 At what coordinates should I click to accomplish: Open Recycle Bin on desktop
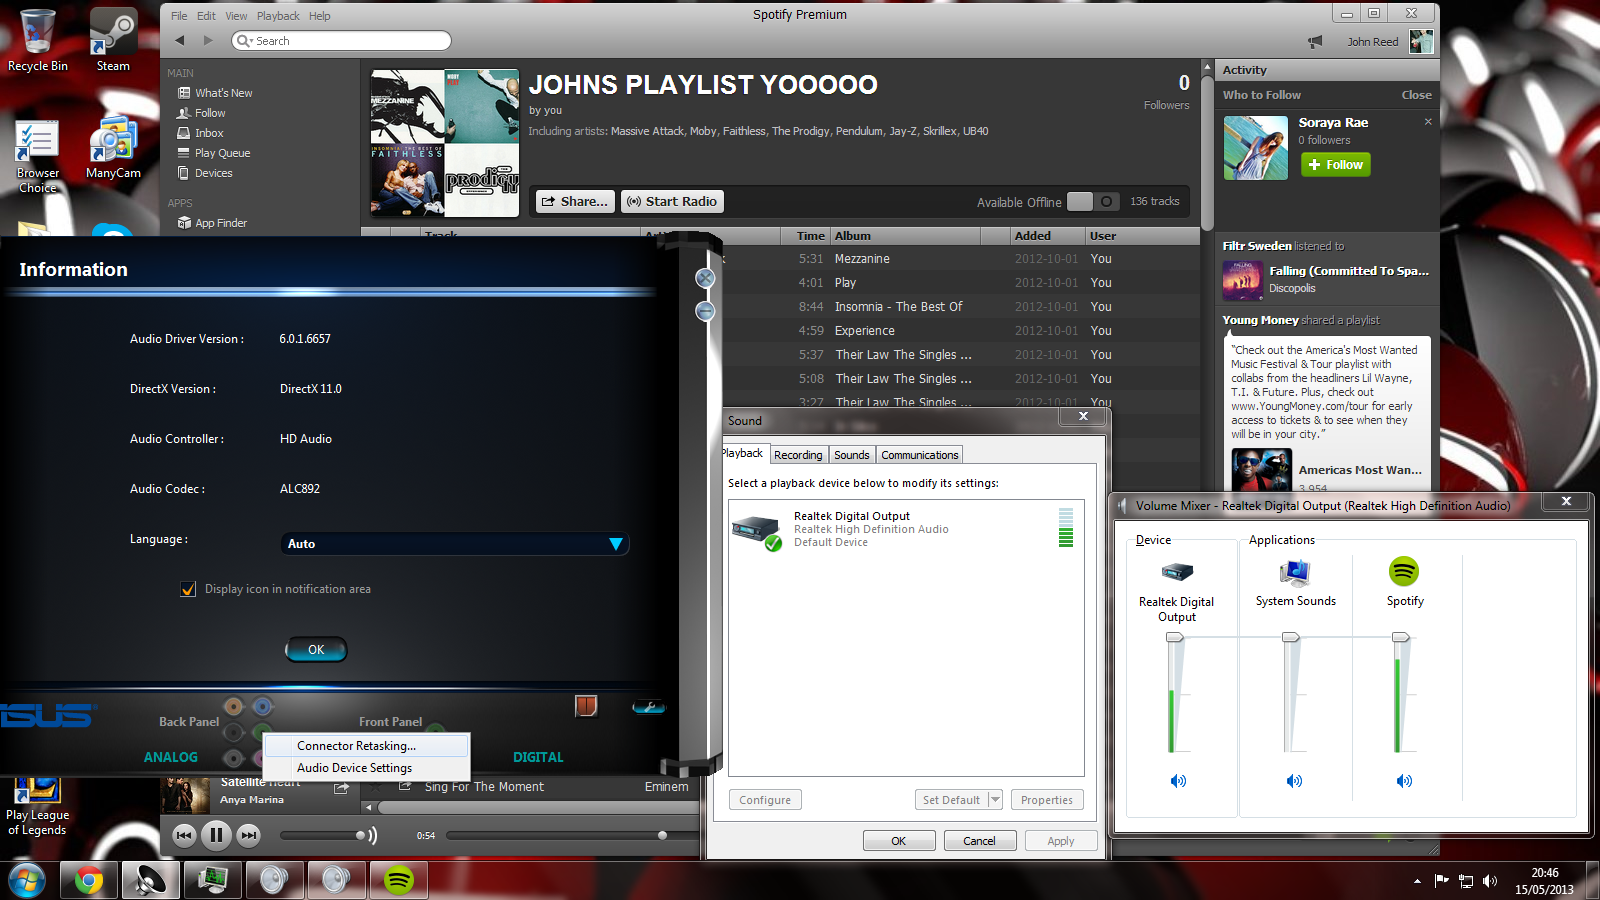38,40
